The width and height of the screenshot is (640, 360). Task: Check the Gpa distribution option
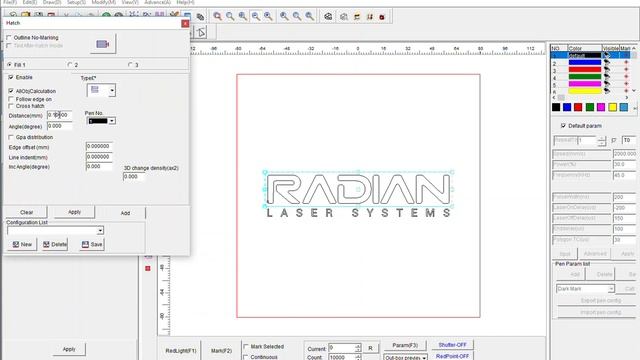coord(11,137)
